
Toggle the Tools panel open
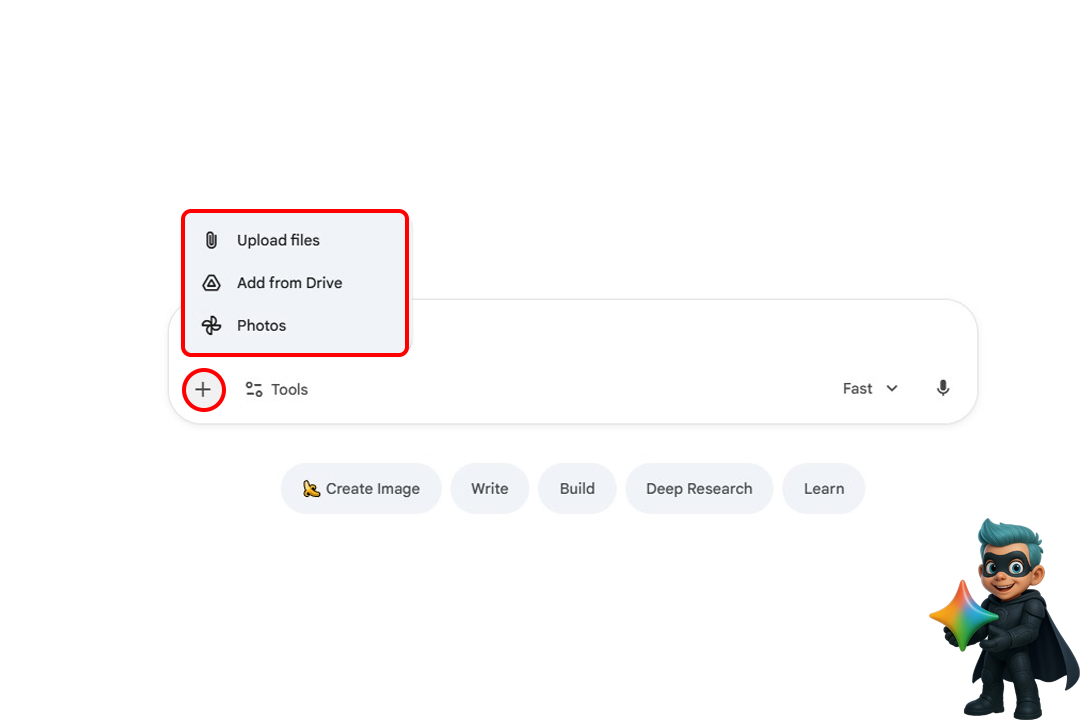pos(276,389)
